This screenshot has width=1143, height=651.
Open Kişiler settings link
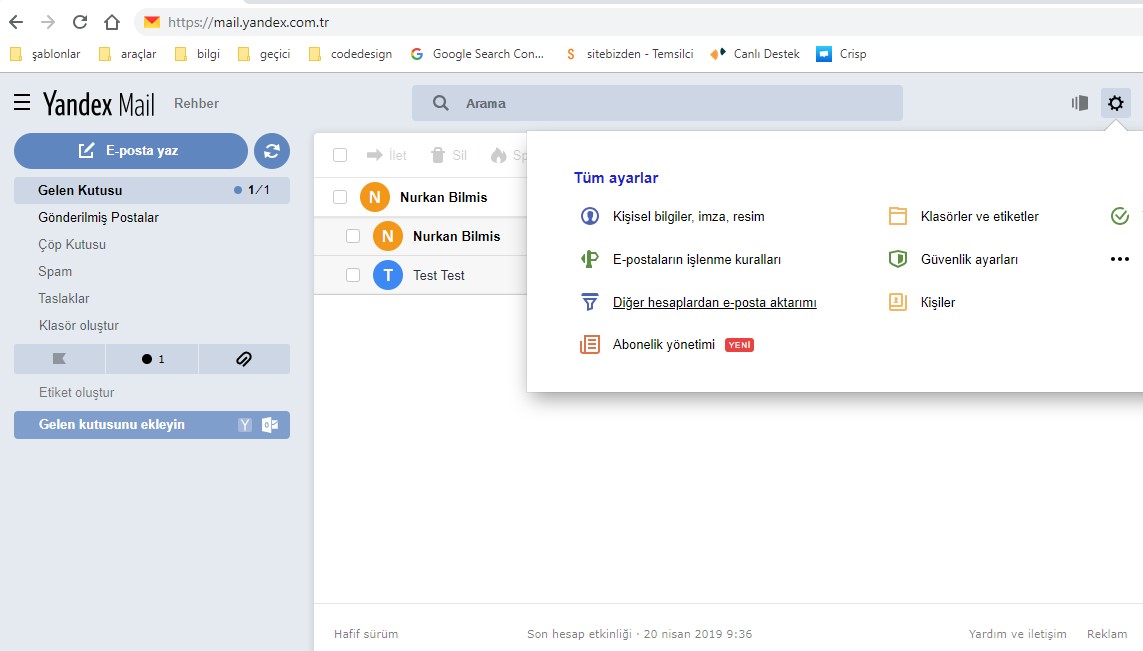(x=938, y=302)
